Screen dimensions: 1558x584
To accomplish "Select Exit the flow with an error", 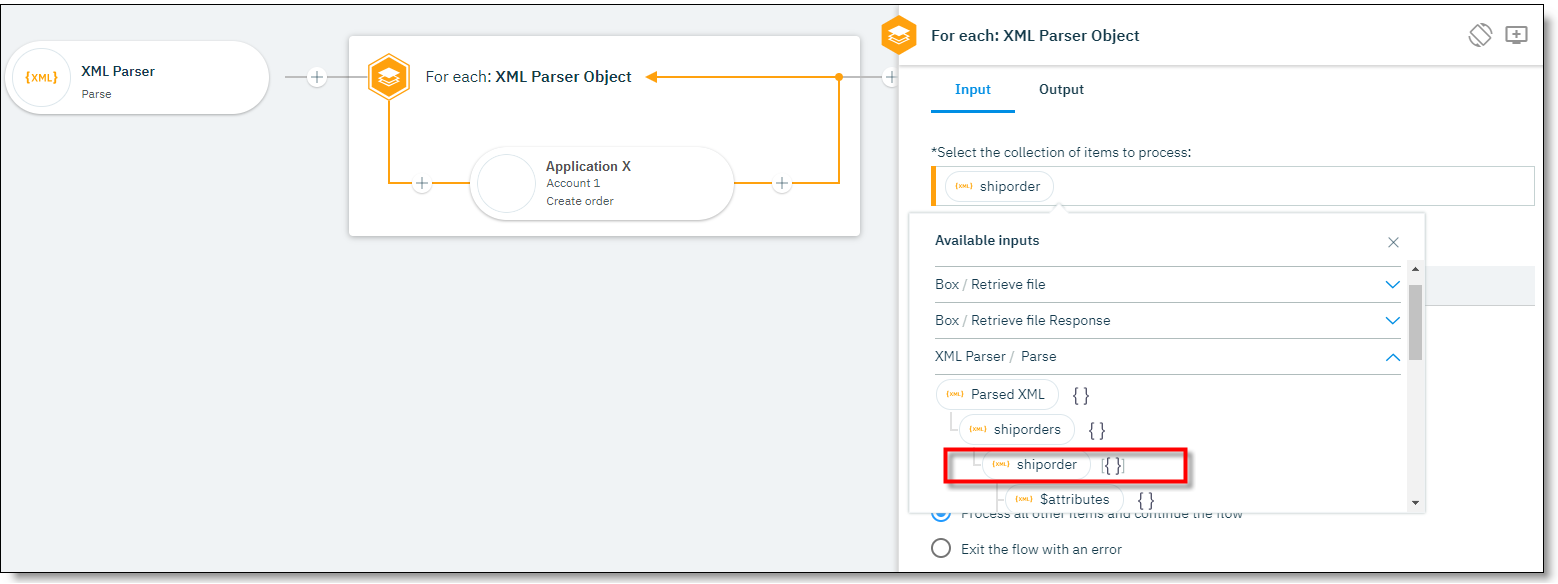I will pyautogui.click(x=941, y=548).
